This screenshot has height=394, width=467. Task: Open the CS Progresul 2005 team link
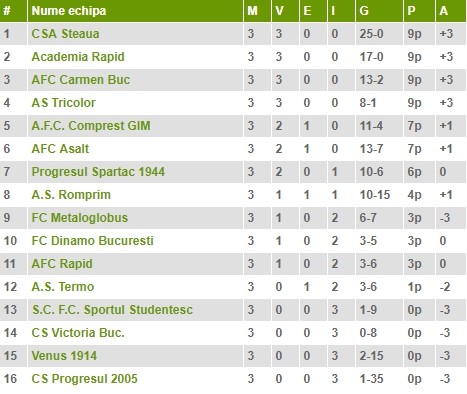[x=85, y=379]
